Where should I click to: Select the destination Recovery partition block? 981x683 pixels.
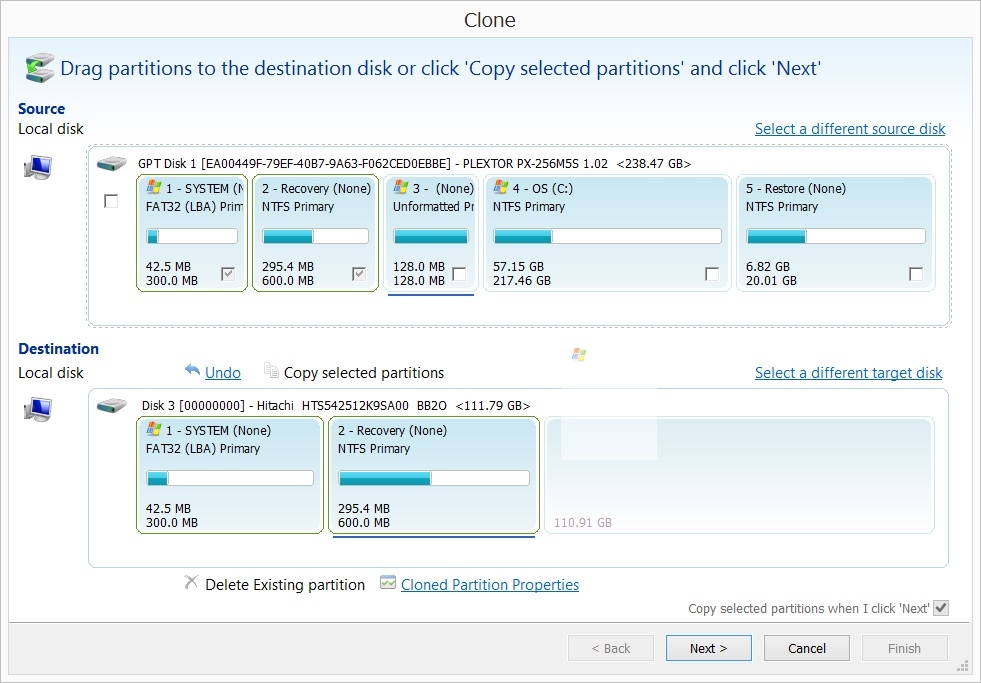433,476
